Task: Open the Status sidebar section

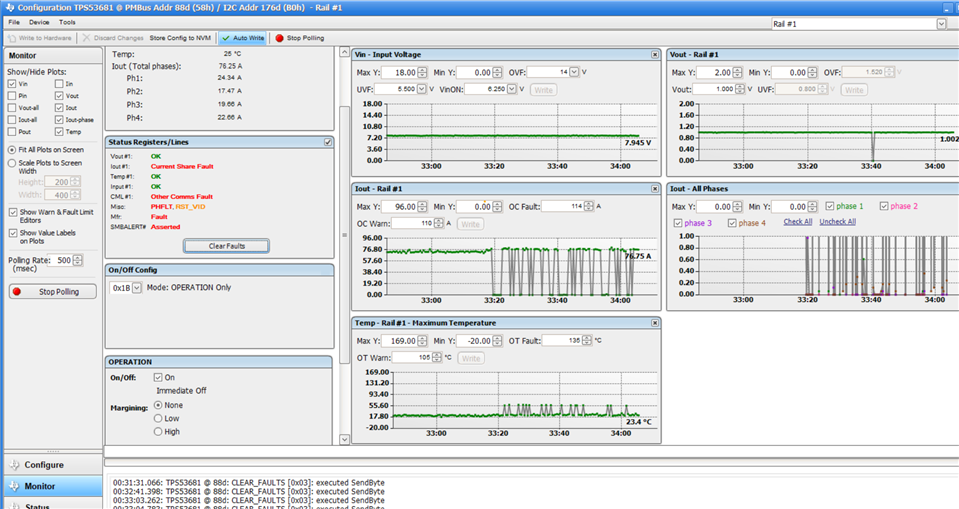Action: pyautogui.click(x=53, y=505)
